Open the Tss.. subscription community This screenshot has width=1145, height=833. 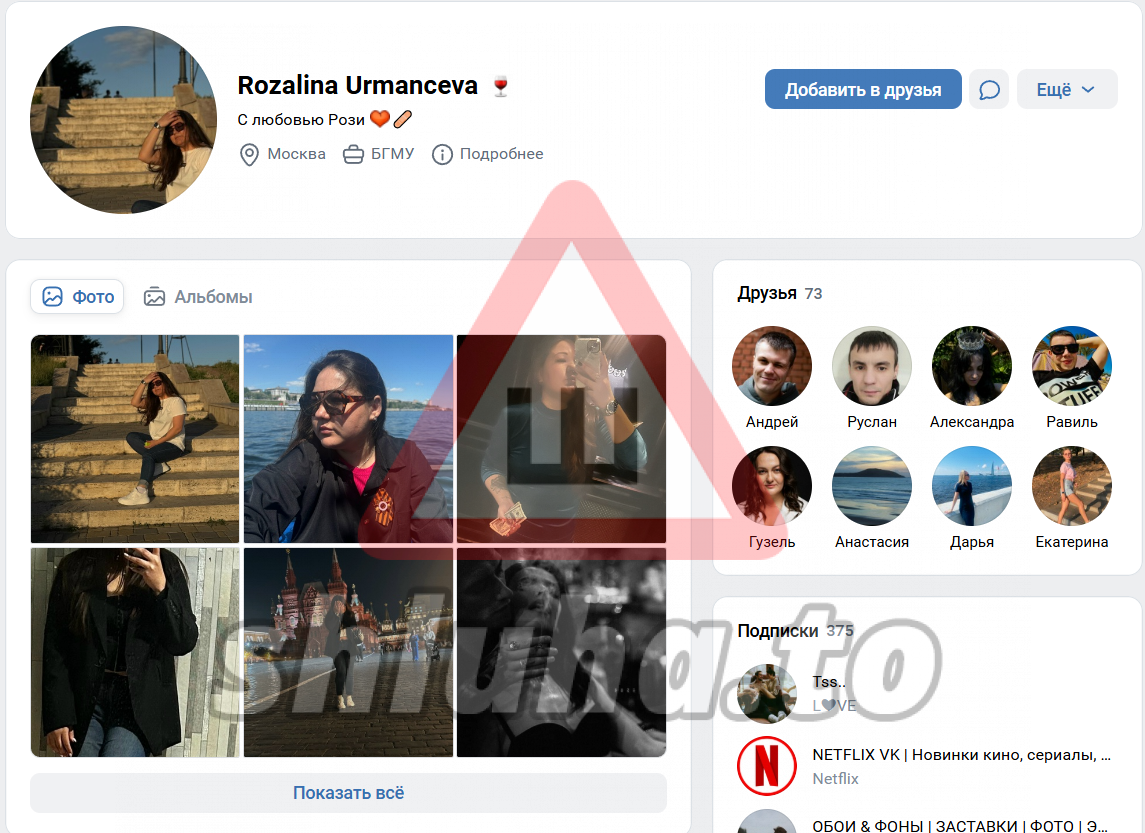click(829, 682)
